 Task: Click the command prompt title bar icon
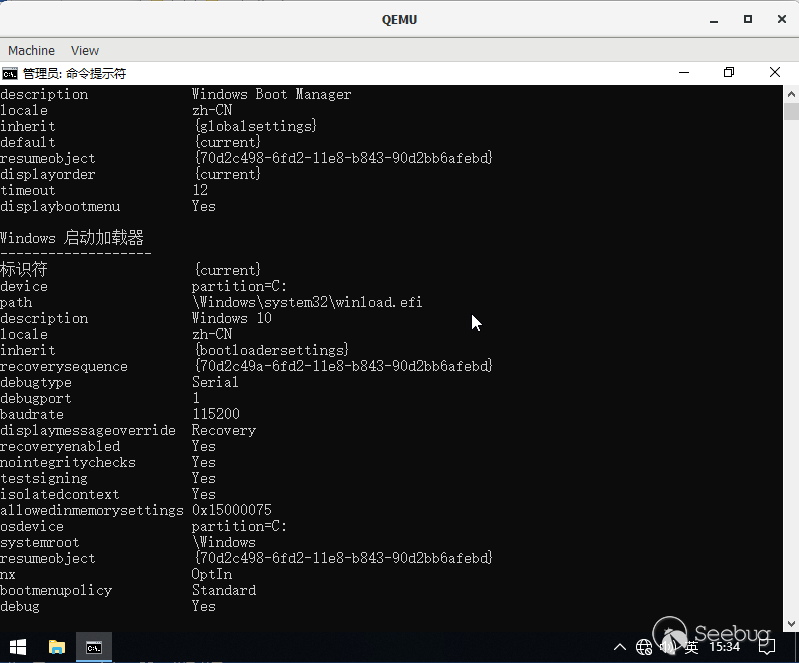[10, 74]
